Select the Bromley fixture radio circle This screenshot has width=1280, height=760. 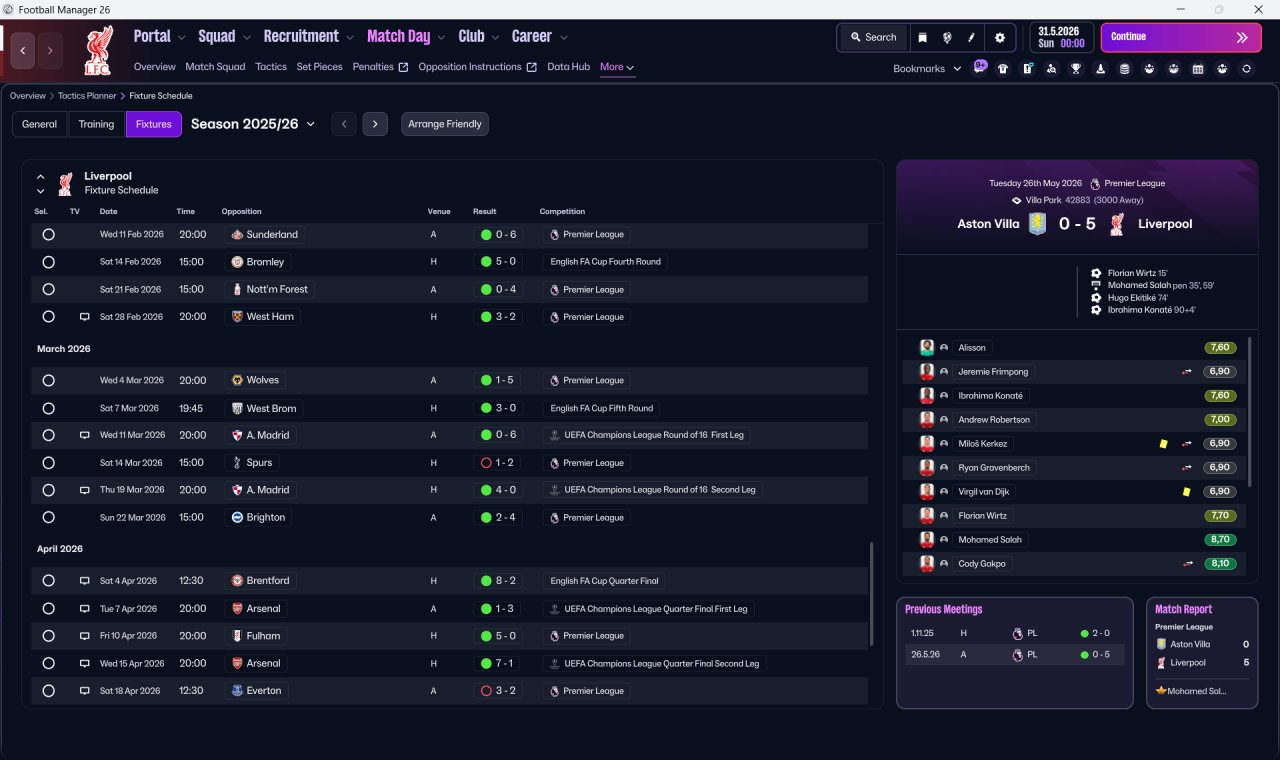point(48,262)
